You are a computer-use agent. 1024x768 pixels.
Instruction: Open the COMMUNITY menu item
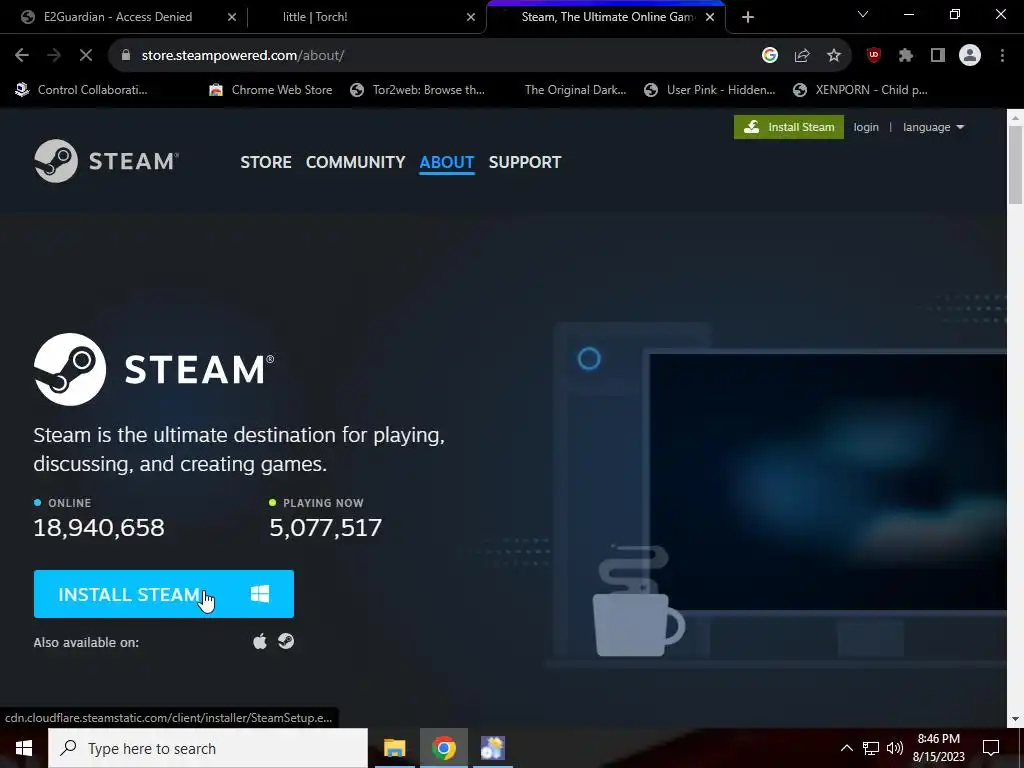point(355,162)
